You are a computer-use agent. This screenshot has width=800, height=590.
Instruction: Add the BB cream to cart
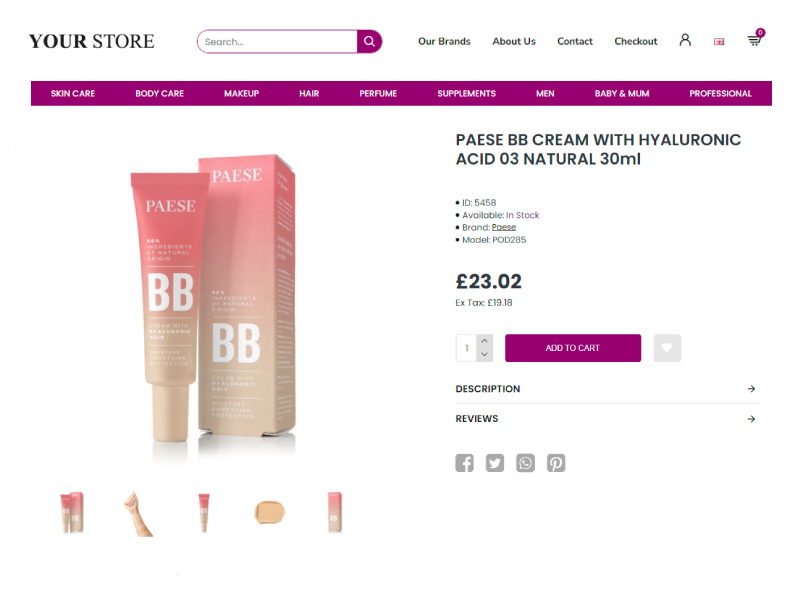point(572,348)
